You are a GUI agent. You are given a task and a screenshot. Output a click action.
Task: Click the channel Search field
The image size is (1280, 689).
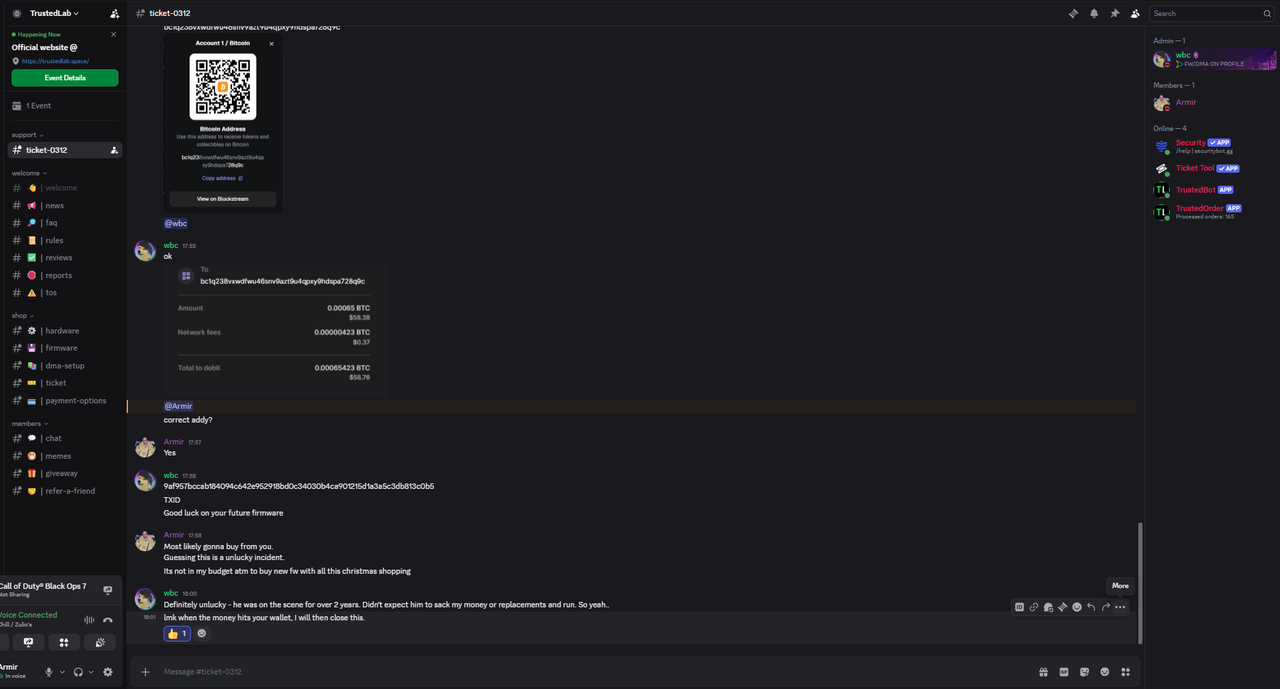click(x=1210, y=13)
